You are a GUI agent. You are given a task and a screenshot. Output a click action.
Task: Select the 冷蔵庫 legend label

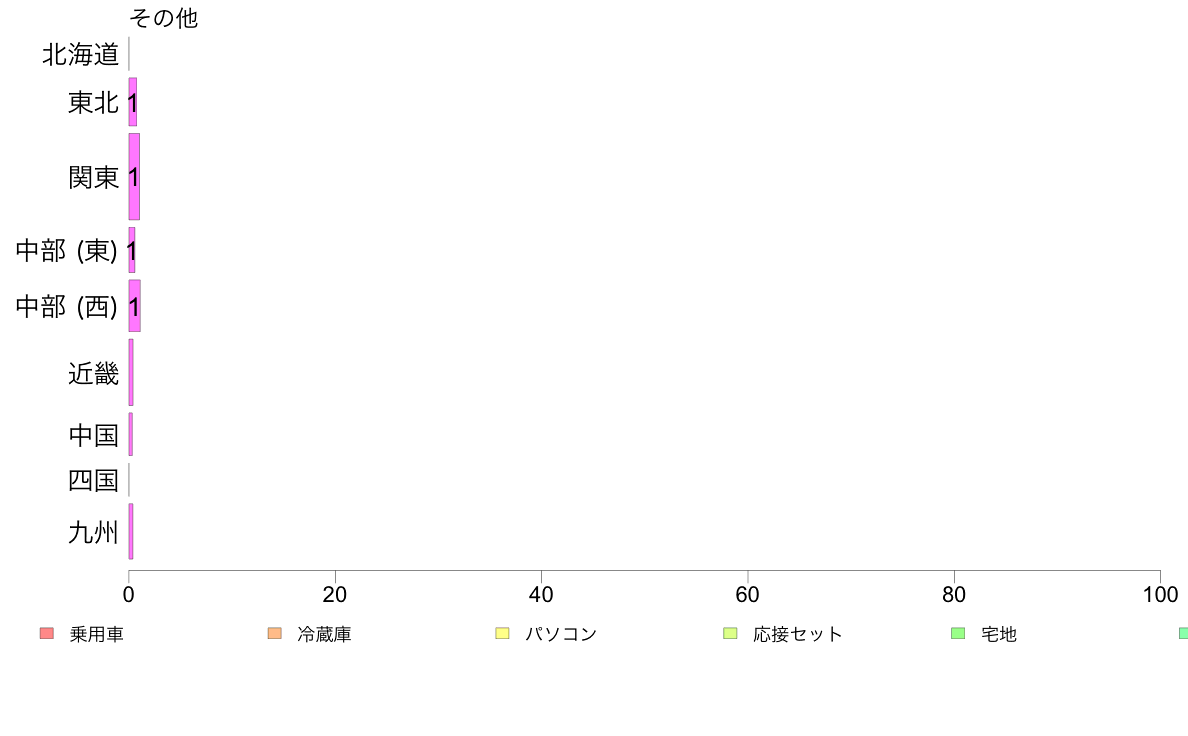pos(324,634)
